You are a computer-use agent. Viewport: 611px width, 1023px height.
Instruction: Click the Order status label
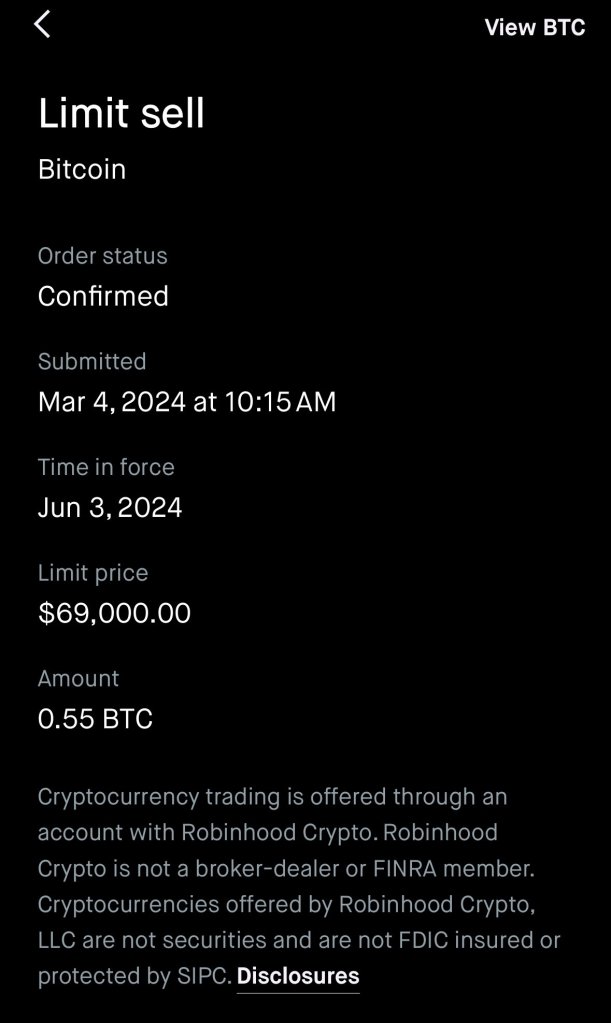(x=103, y=256)
